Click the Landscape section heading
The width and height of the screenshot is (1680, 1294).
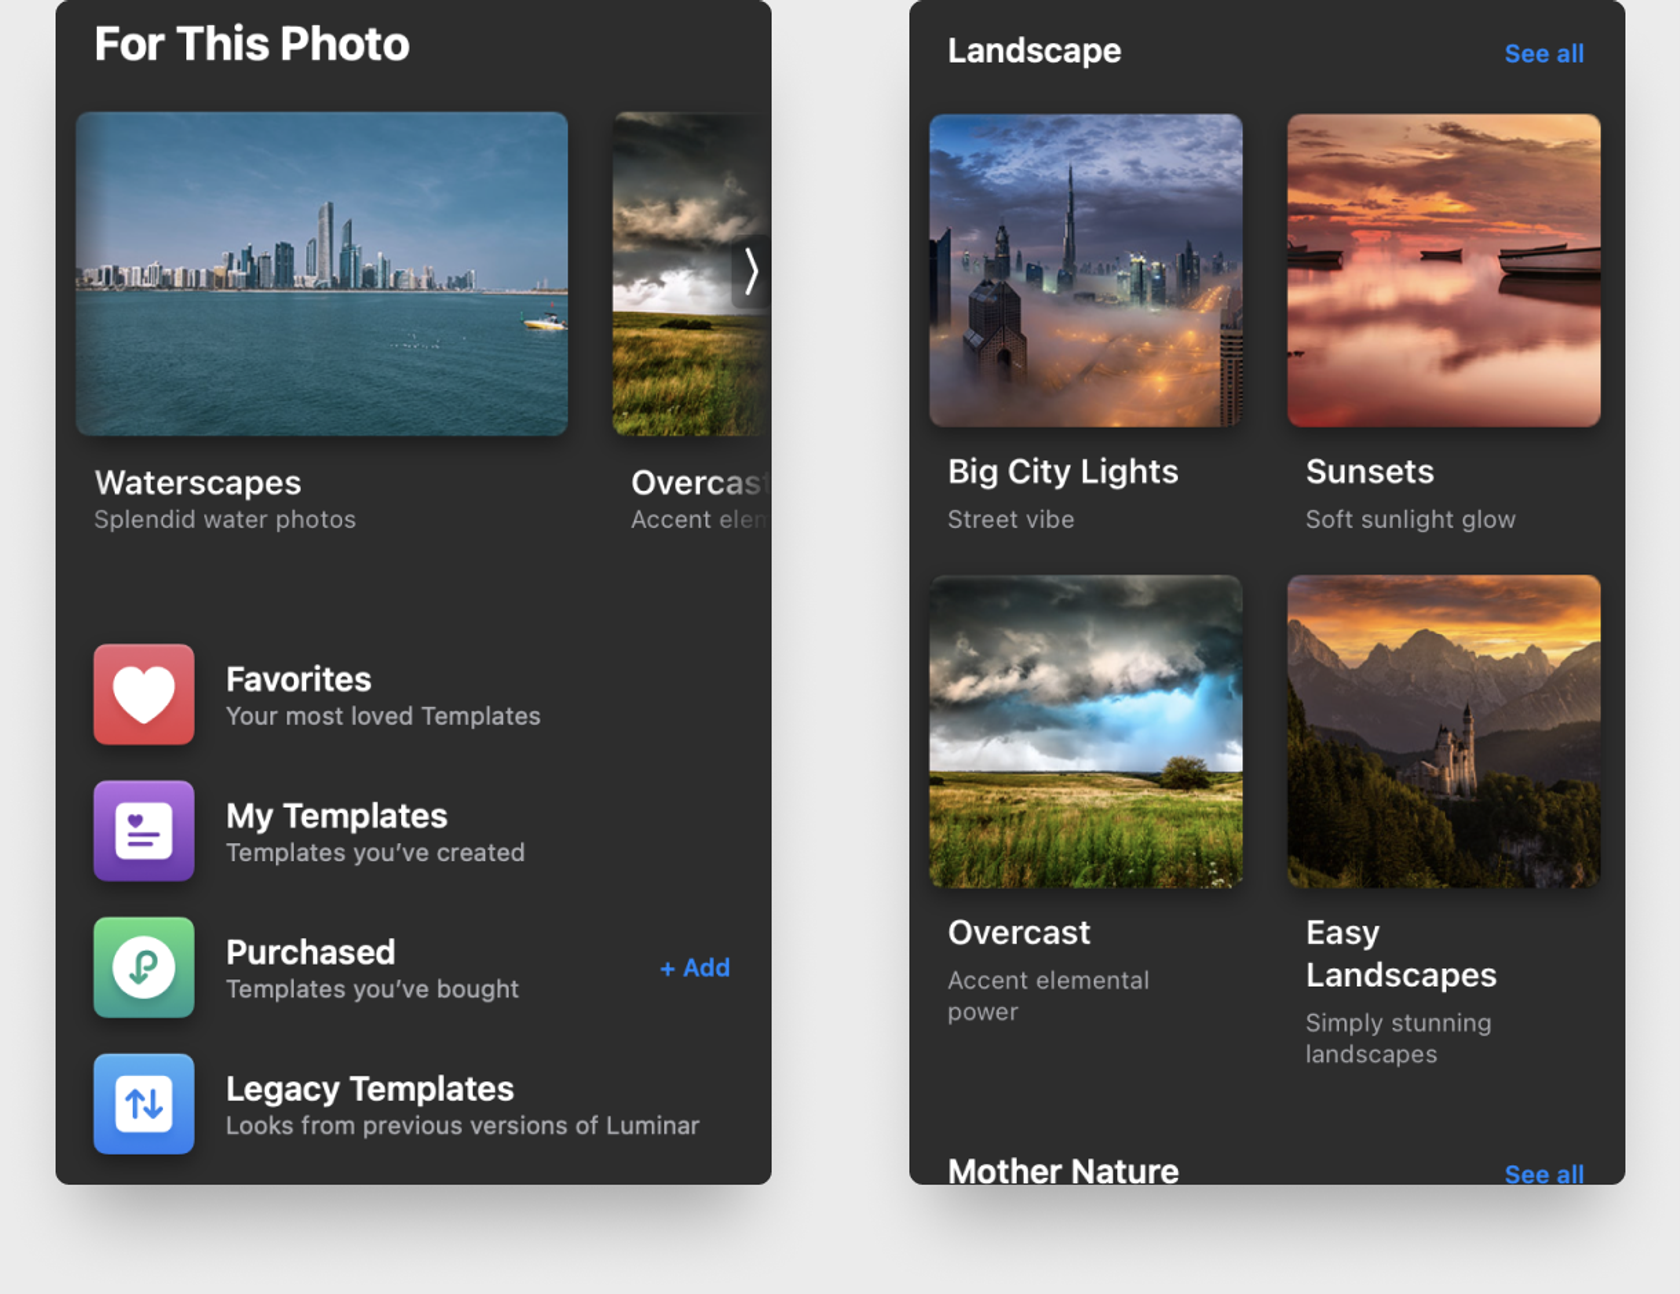point(1034,51)
